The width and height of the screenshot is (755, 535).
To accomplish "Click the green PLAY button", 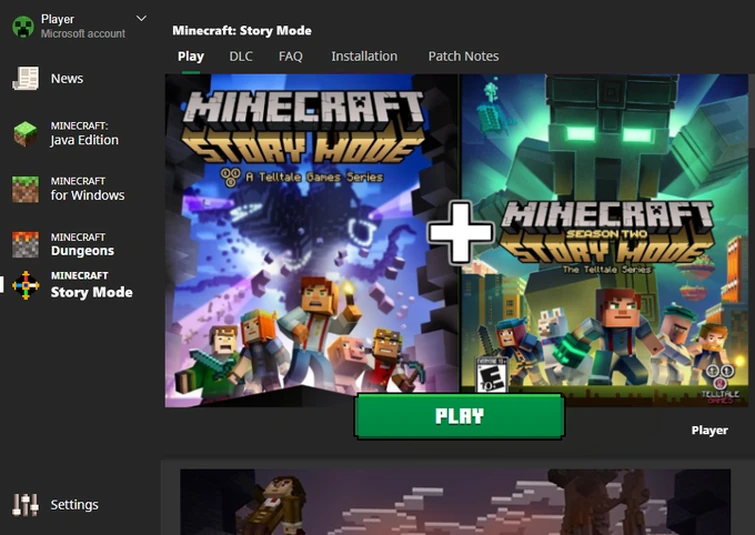I will (459, 416).
